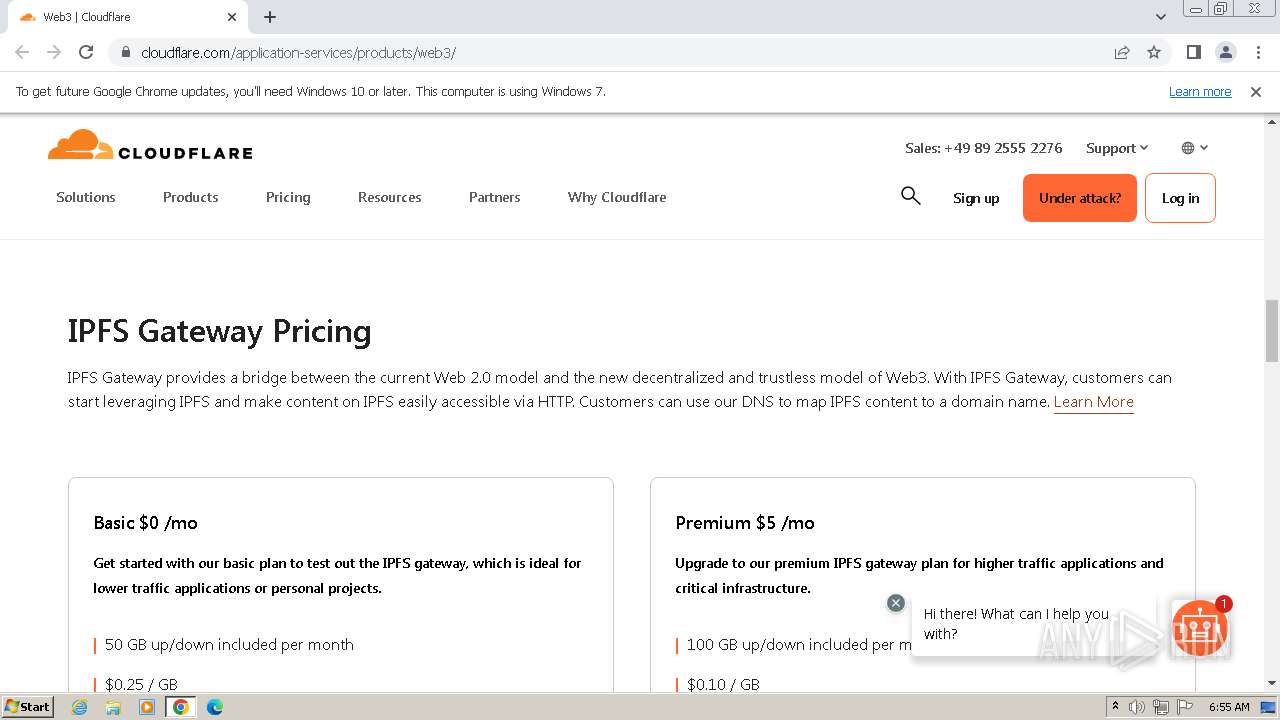Click the share page icon in address bar
The image size is (1280, 720).
tap(1122, 52)
